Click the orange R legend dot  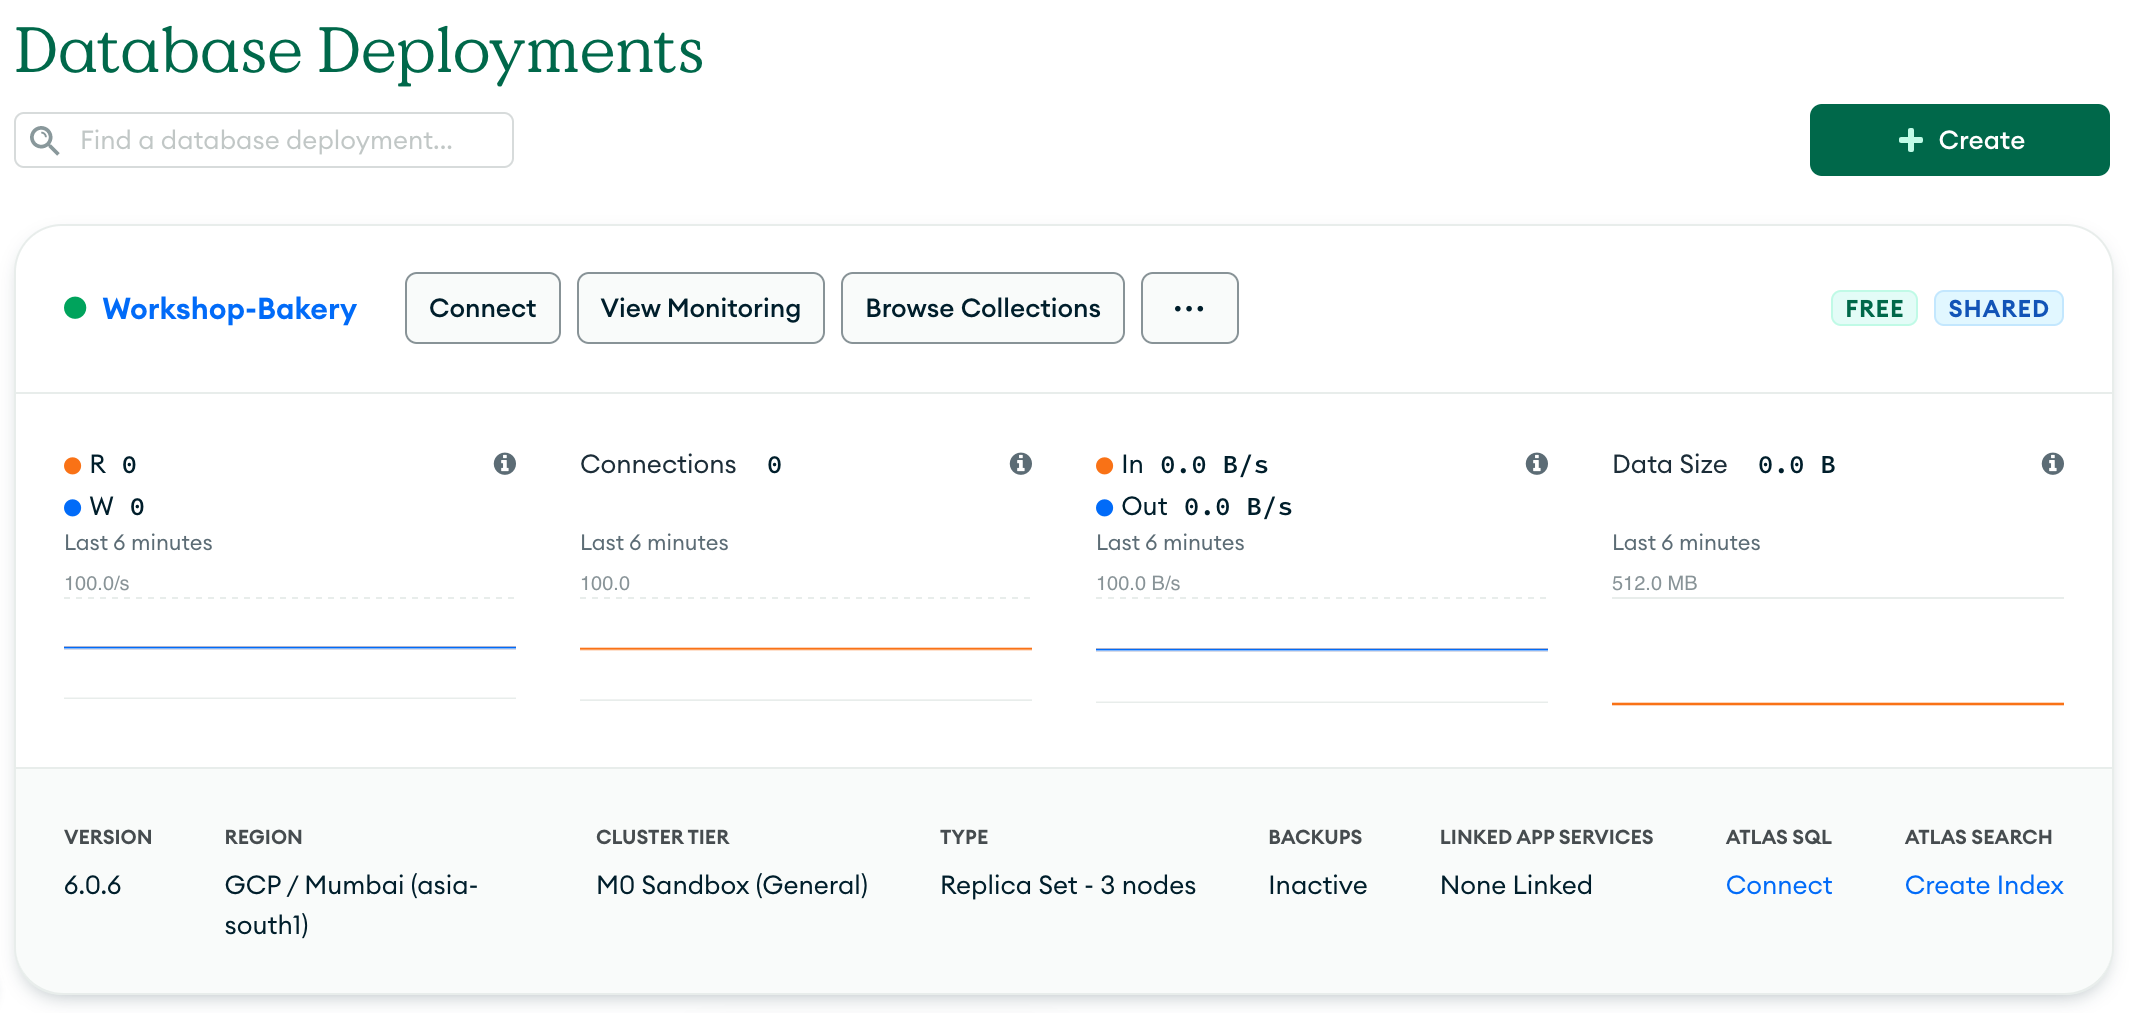(x=72, y=466)
